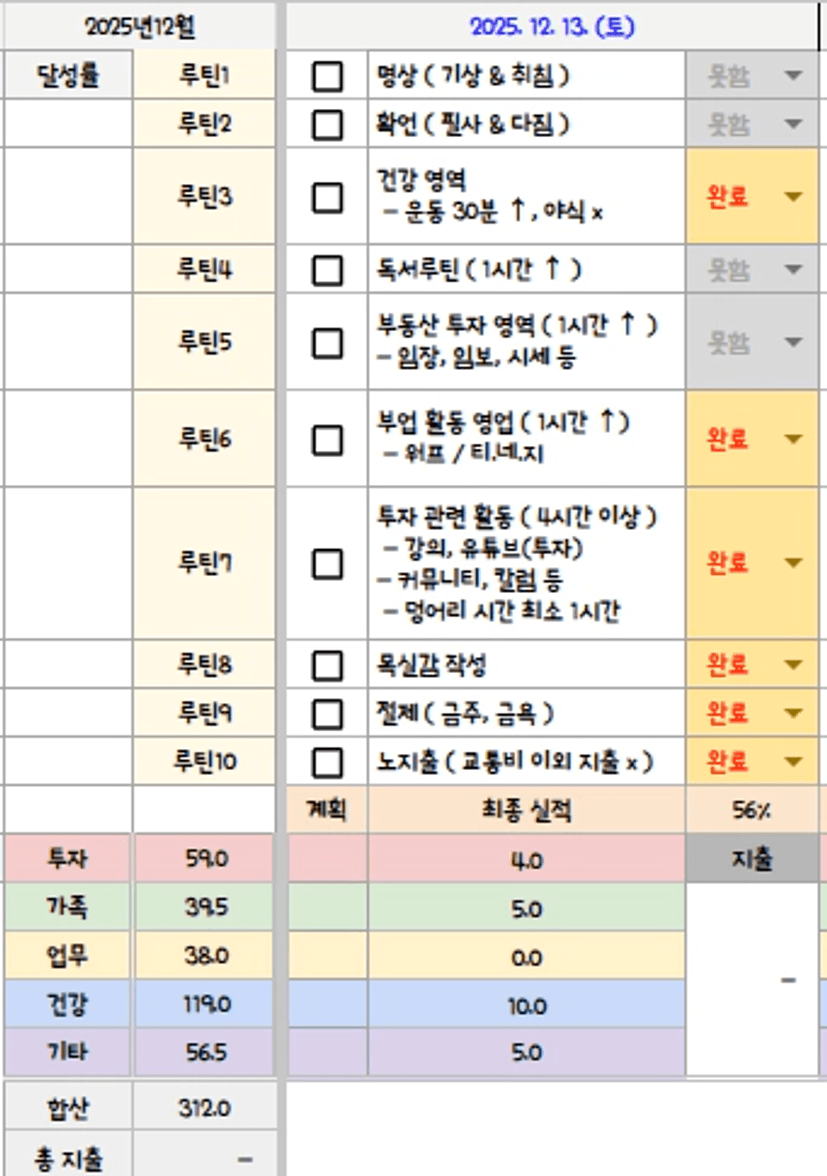Expand the 완료 dropdown for 건강 영역
827x1176 pixels.
click(794, 196)
